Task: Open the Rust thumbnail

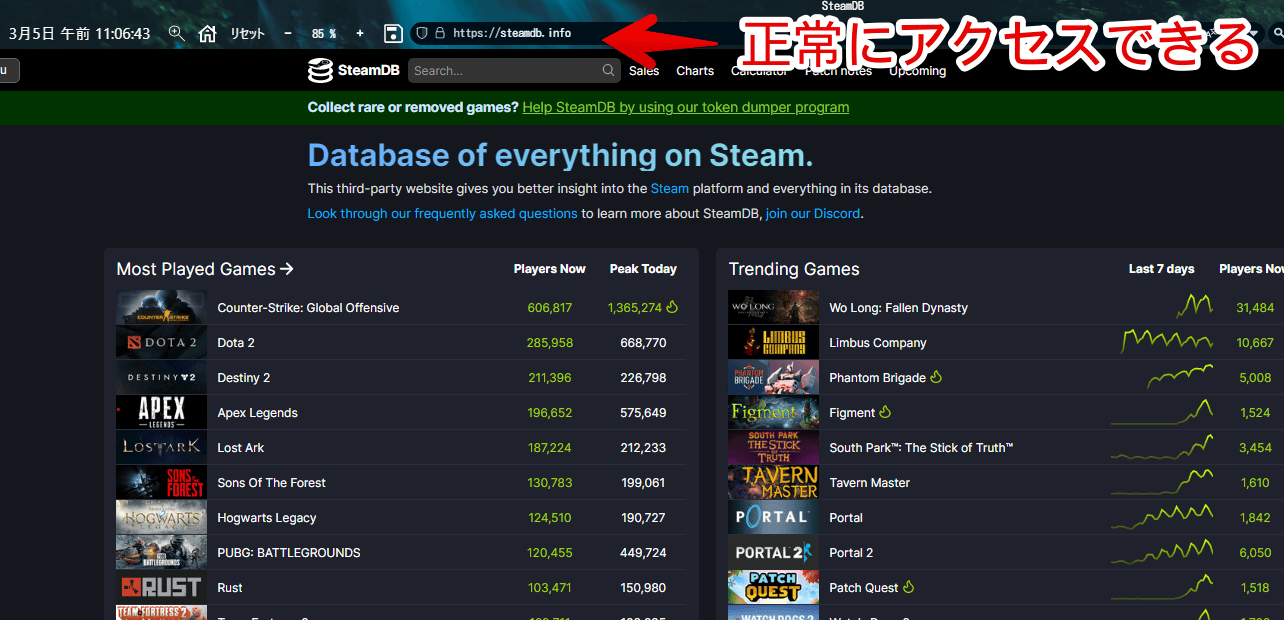Action: pos(161,587)
